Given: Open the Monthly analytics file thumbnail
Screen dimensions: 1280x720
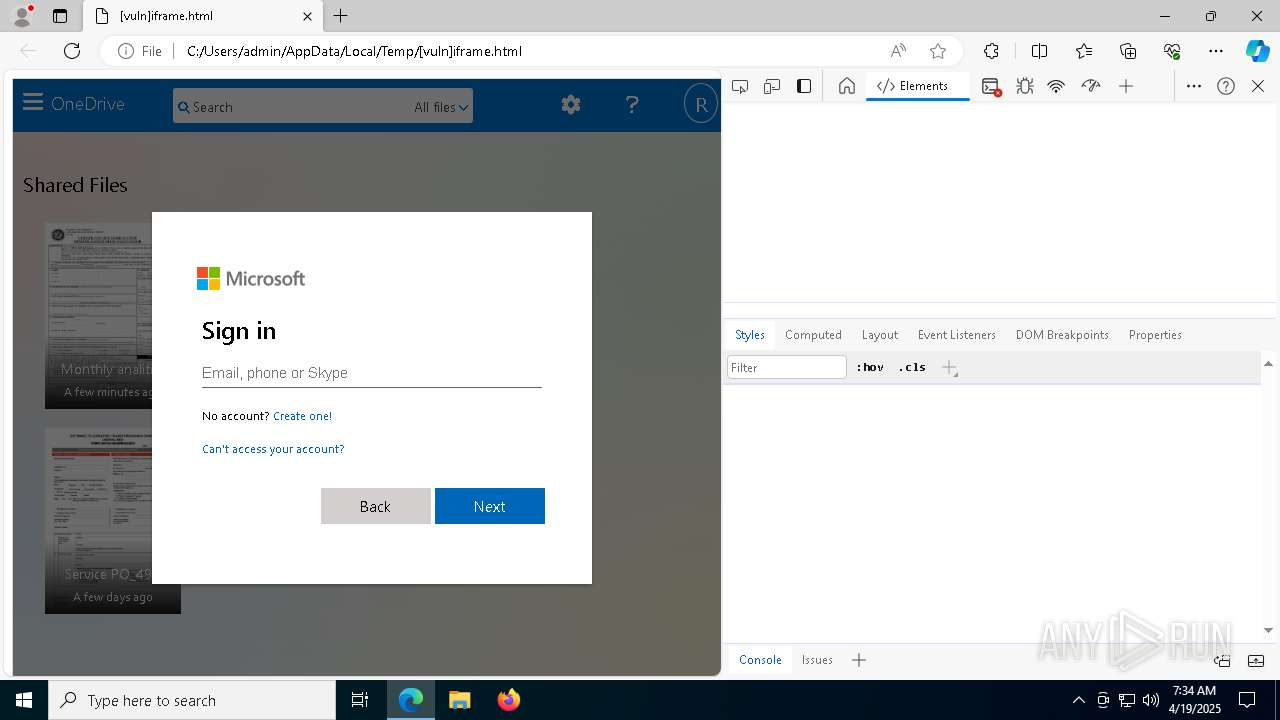Looking at the screenshot, I should click(98, 315).
